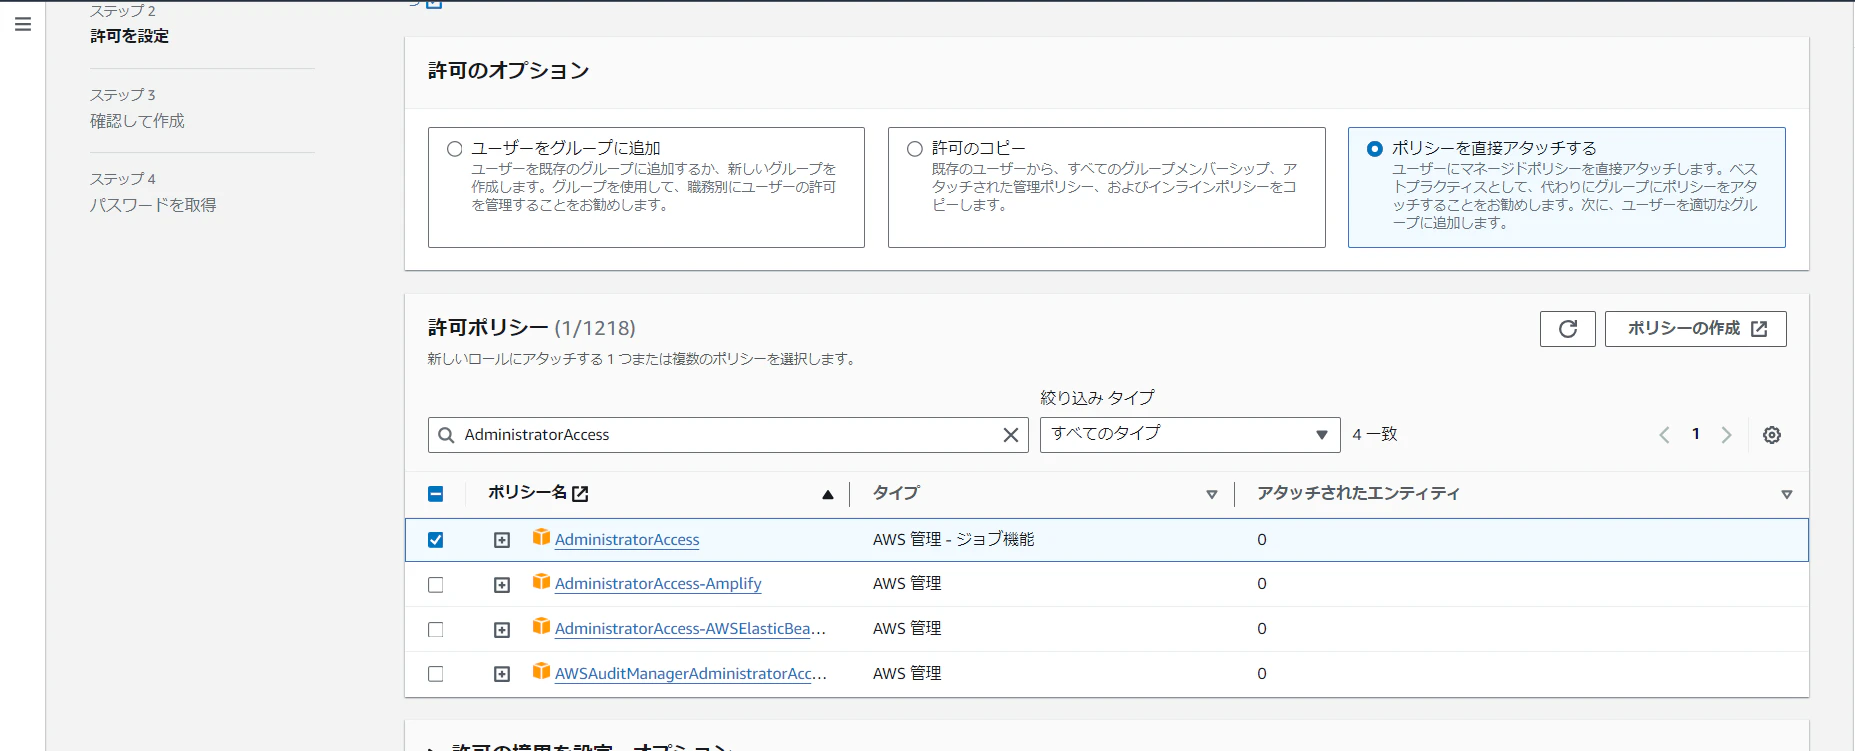Select ポリシーを直接アタッチする option
Image resolution: width=1855 pixels, height=751 pixels.
tap(1375, 149)
